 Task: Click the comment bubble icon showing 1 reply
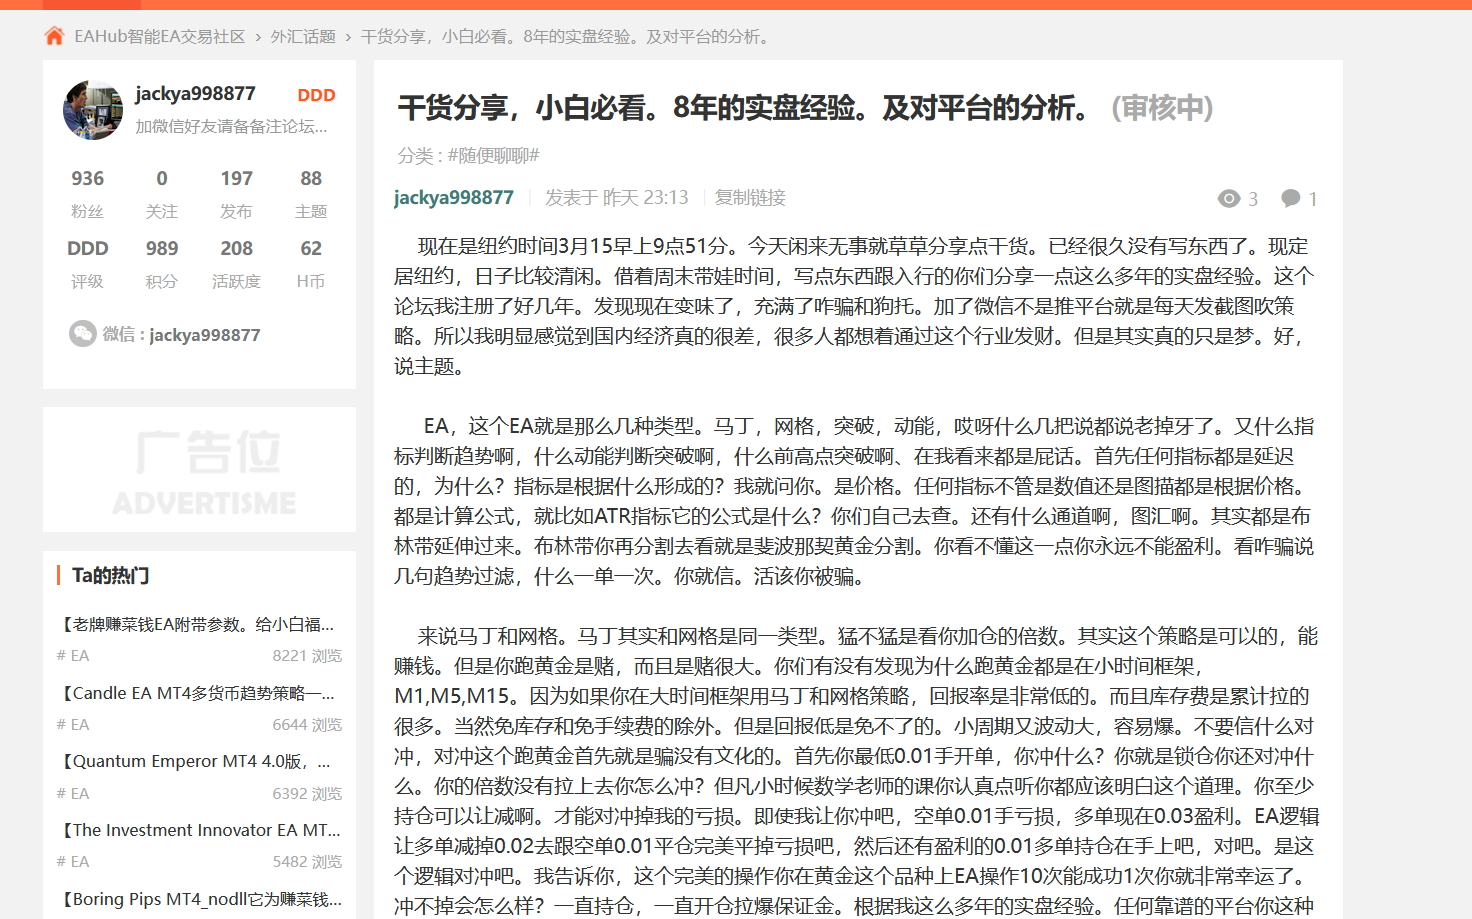click(x=1290, y=197)
